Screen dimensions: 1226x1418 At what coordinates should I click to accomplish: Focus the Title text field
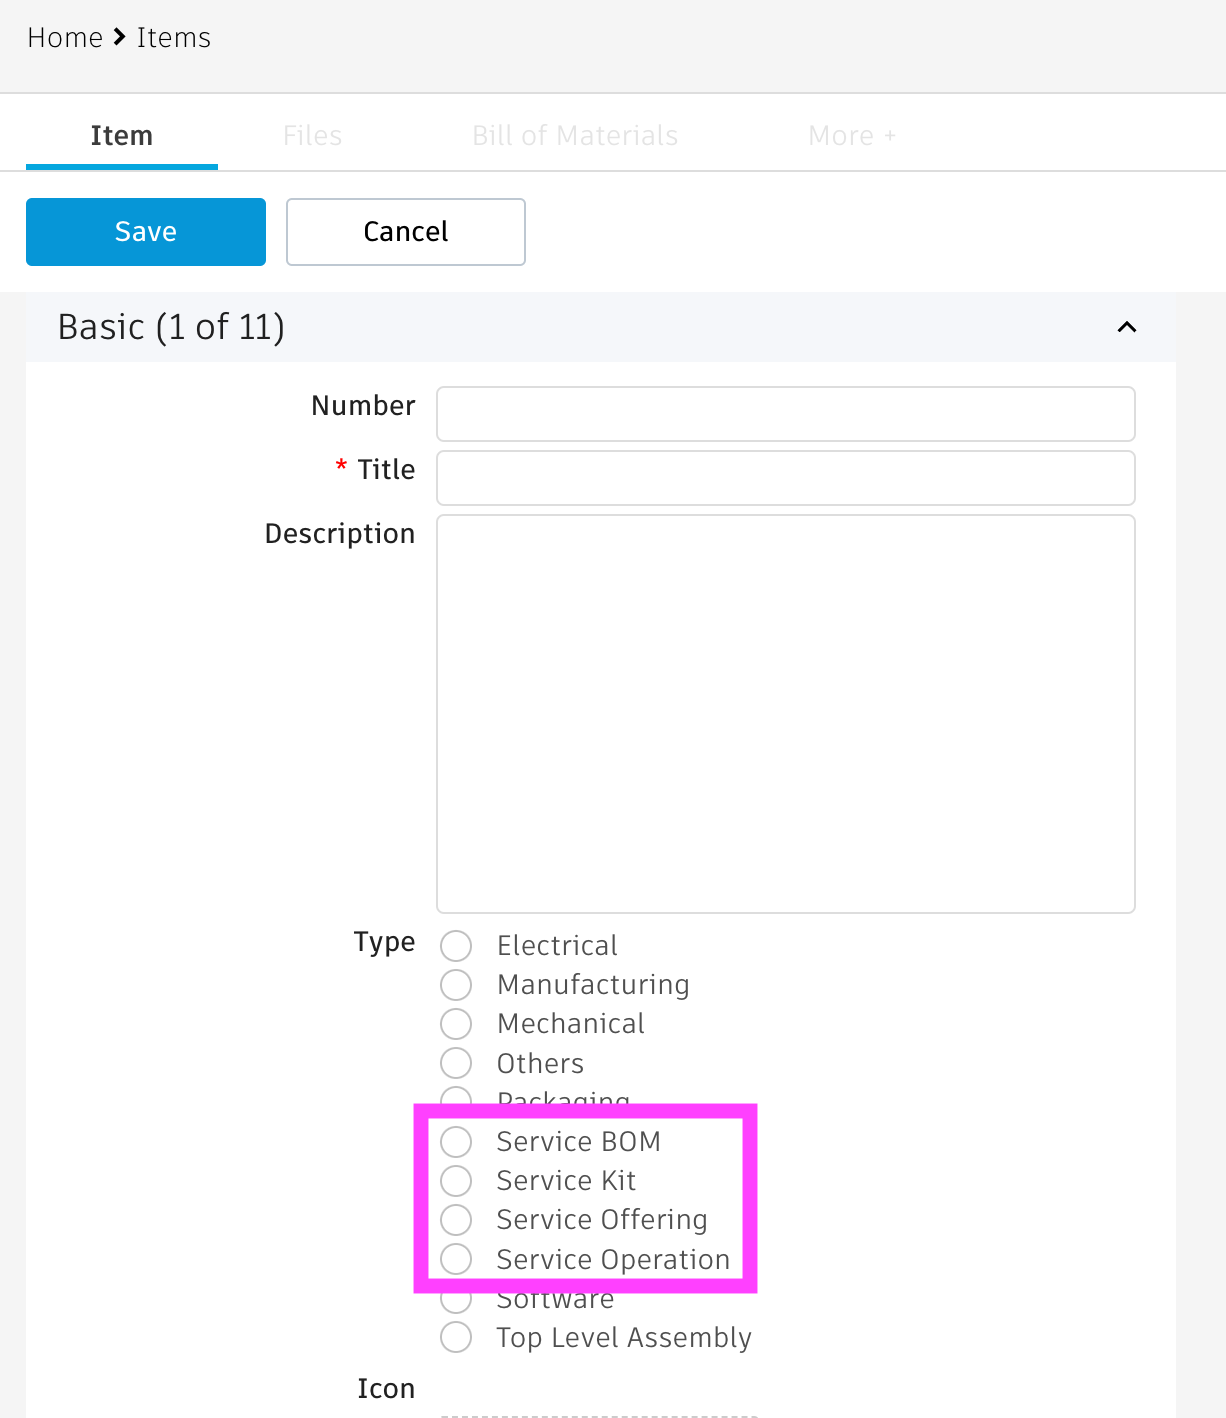[x=785, y=478]
